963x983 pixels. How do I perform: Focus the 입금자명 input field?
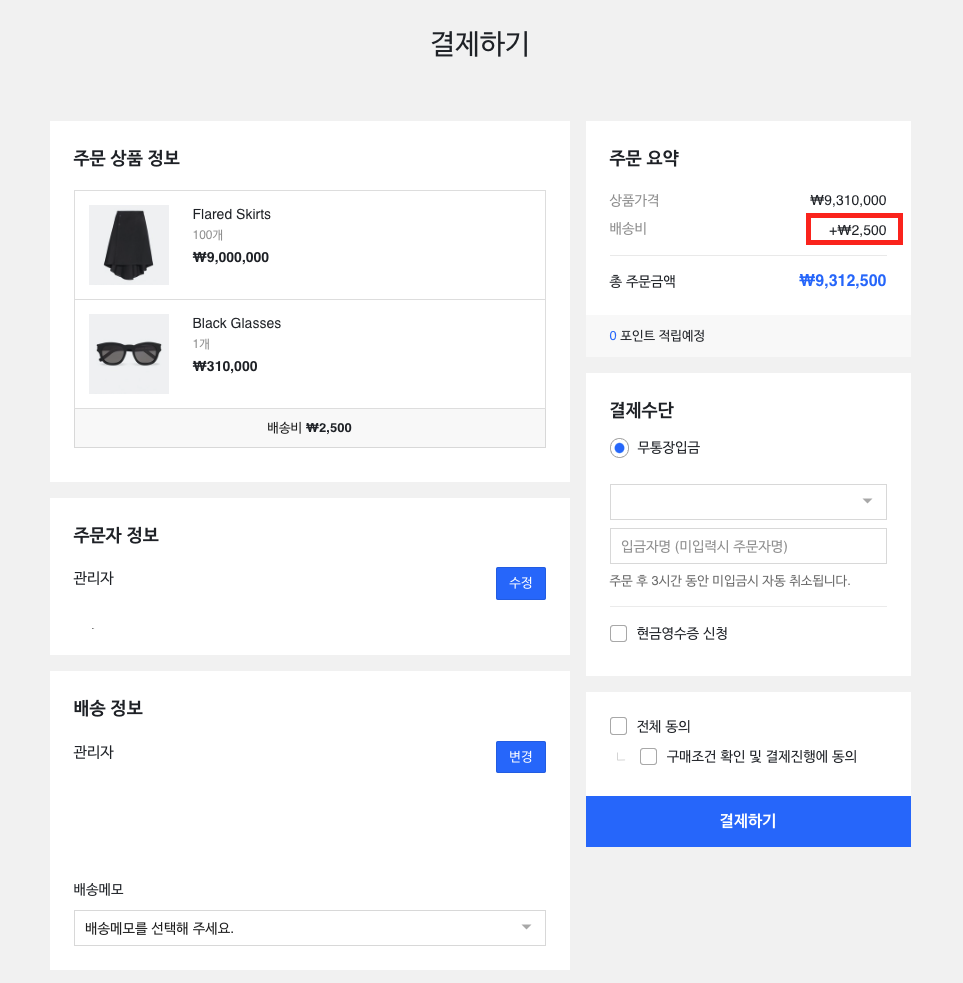pos(748,546)
